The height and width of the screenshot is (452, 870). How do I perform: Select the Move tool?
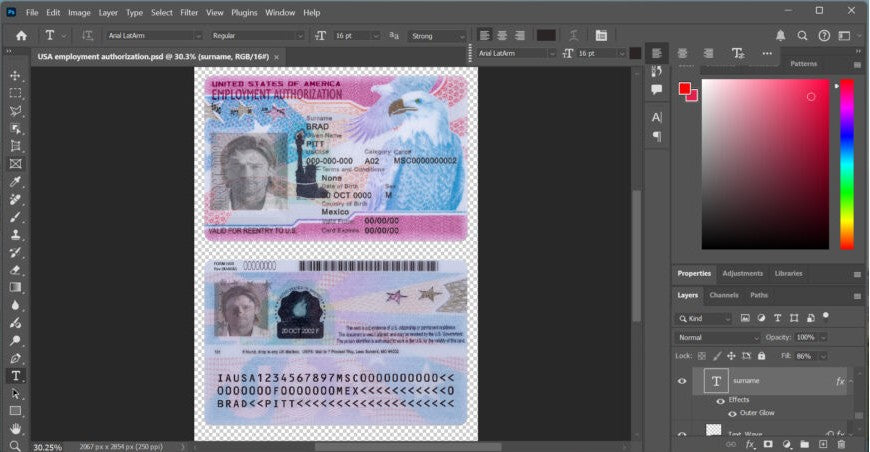[x=16, y=75]
